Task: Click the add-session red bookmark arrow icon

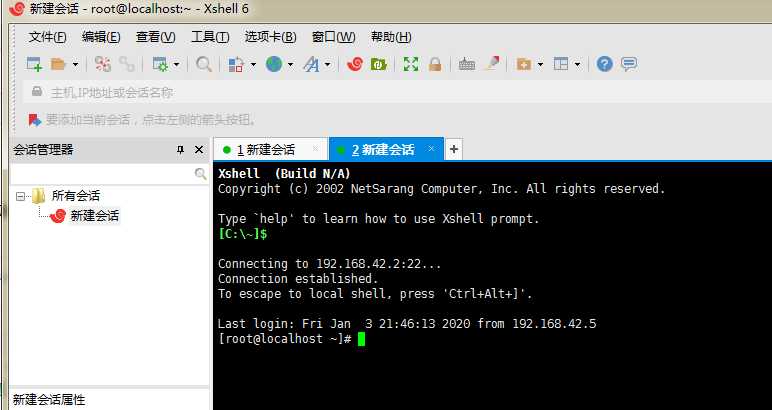Action: (x=34, y=120)
